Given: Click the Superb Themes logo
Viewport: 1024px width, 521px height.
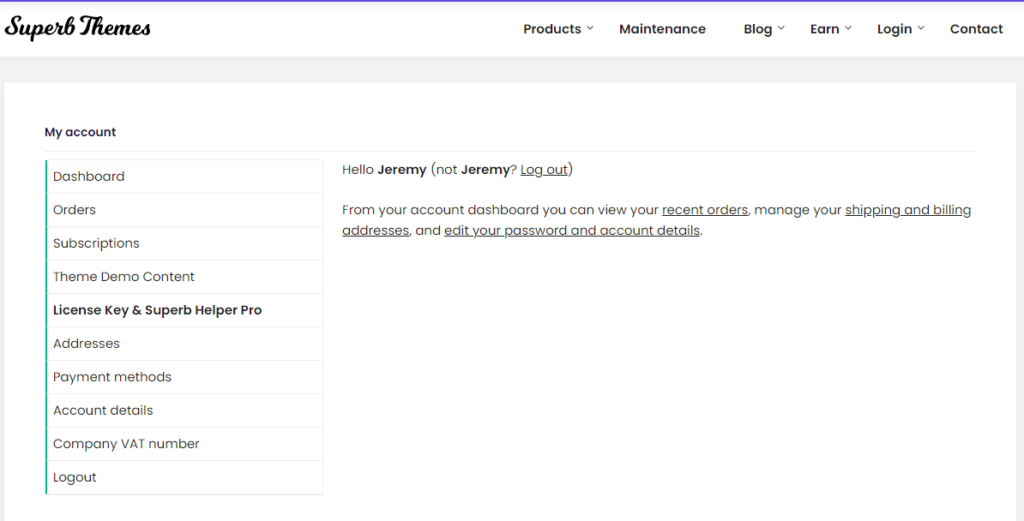Looking at the screenshot, I should click(78, 27).
